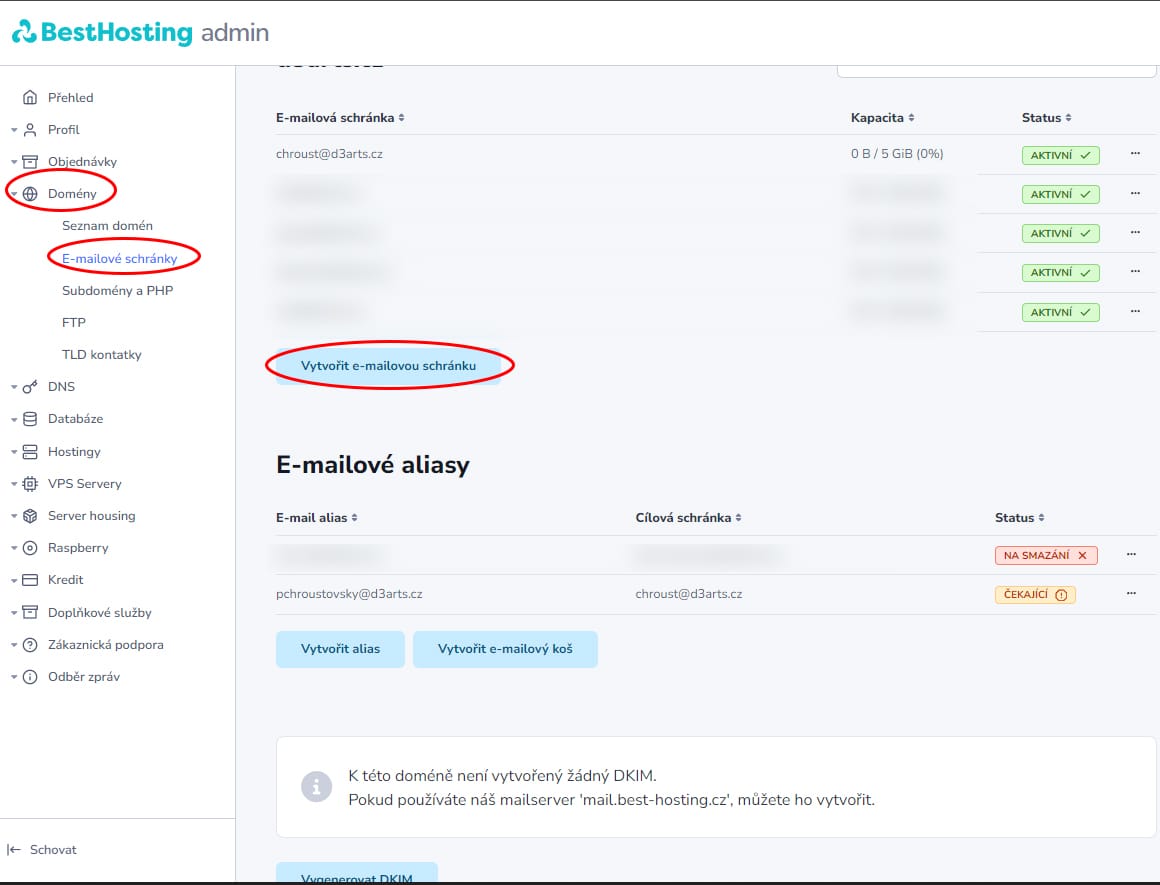Click the Server housing box icon

tap(30, 516)
